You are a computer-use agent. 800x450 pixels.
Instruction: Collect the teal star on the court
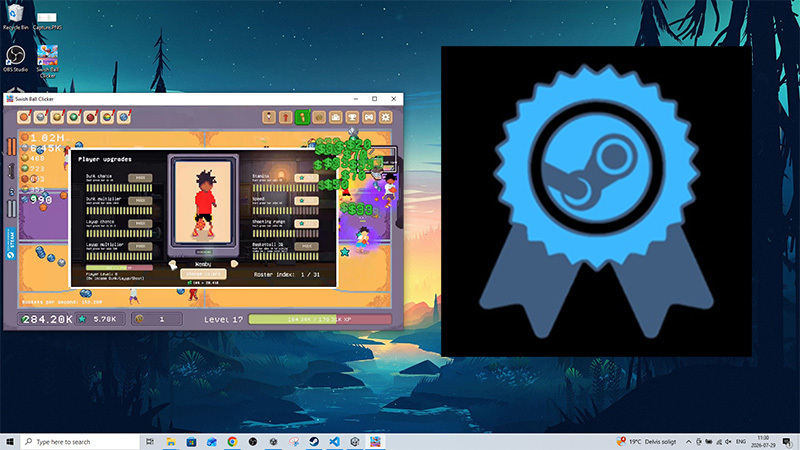tap(345, 252)
